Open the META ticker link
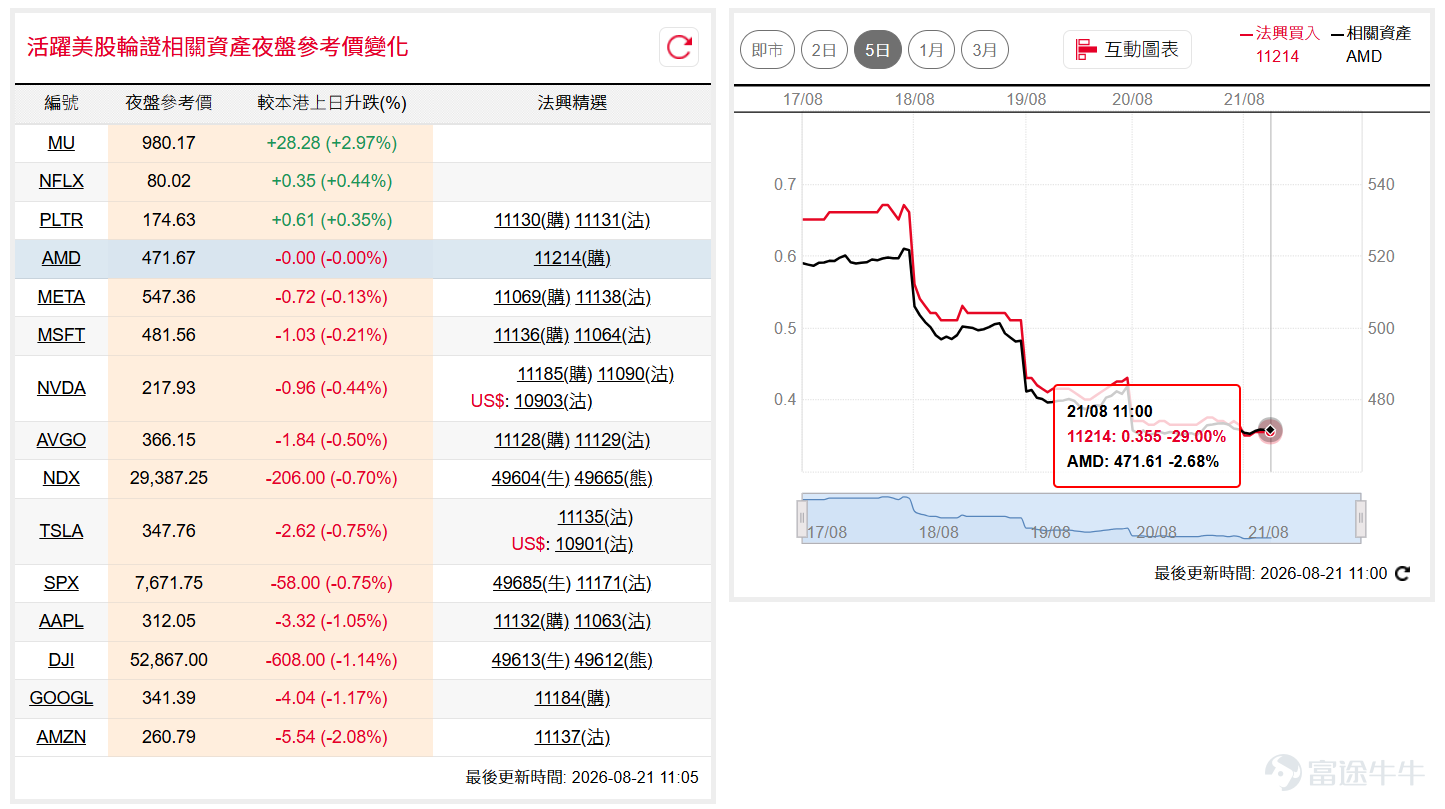This screenshot has height=809, width=1445. pyautogui.click(x=61, y=297)
